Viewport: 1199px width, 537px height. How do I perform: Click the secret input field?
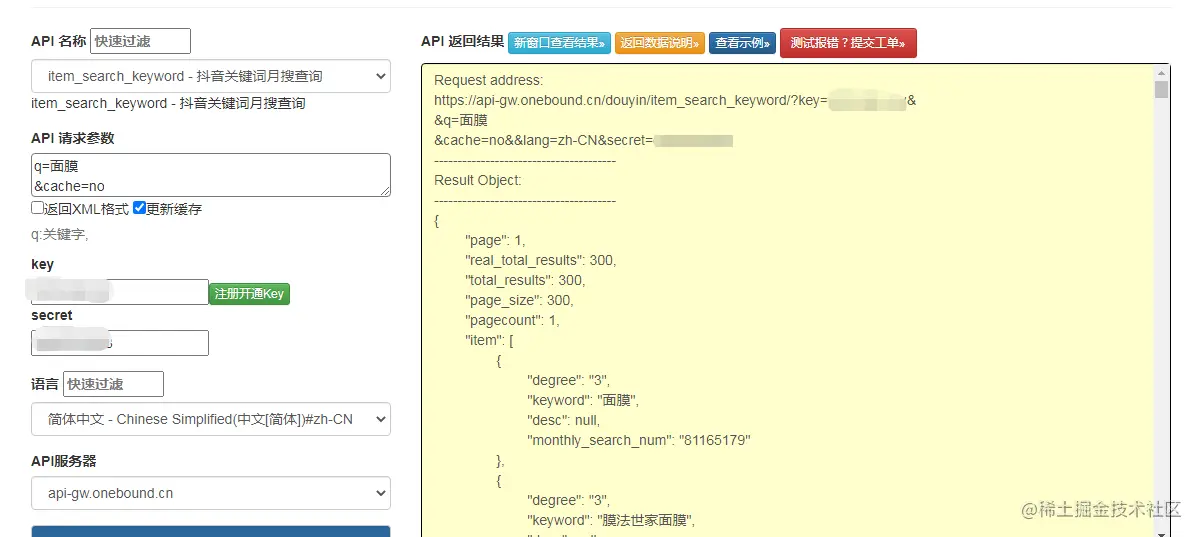click(120, 343)
